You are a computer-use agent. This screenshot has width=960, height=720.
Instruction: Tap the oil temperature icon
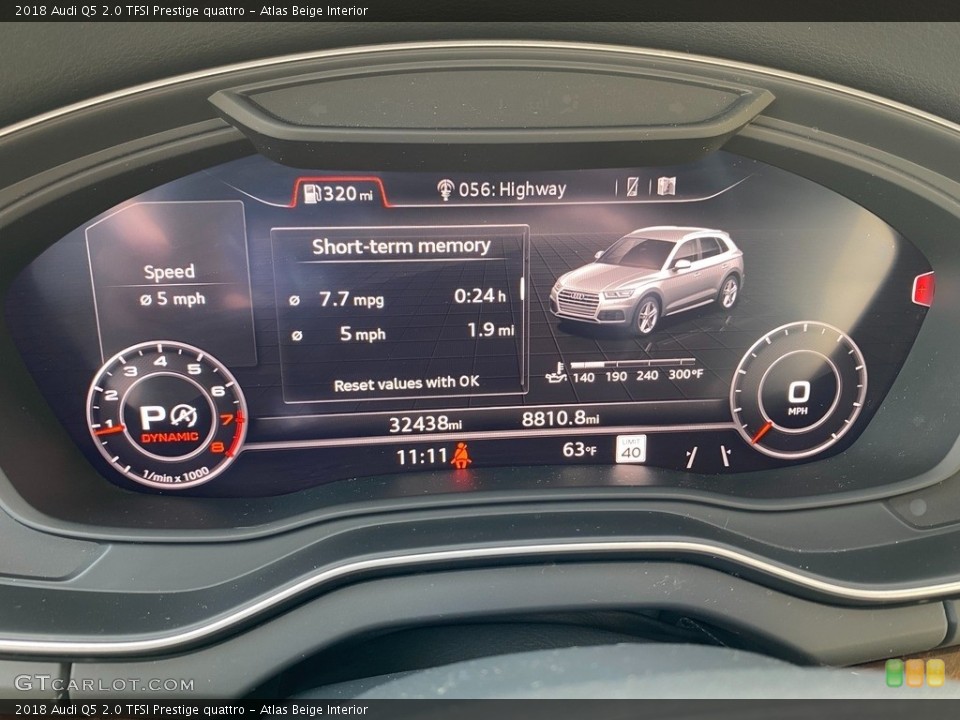click(x=556, y=373)
